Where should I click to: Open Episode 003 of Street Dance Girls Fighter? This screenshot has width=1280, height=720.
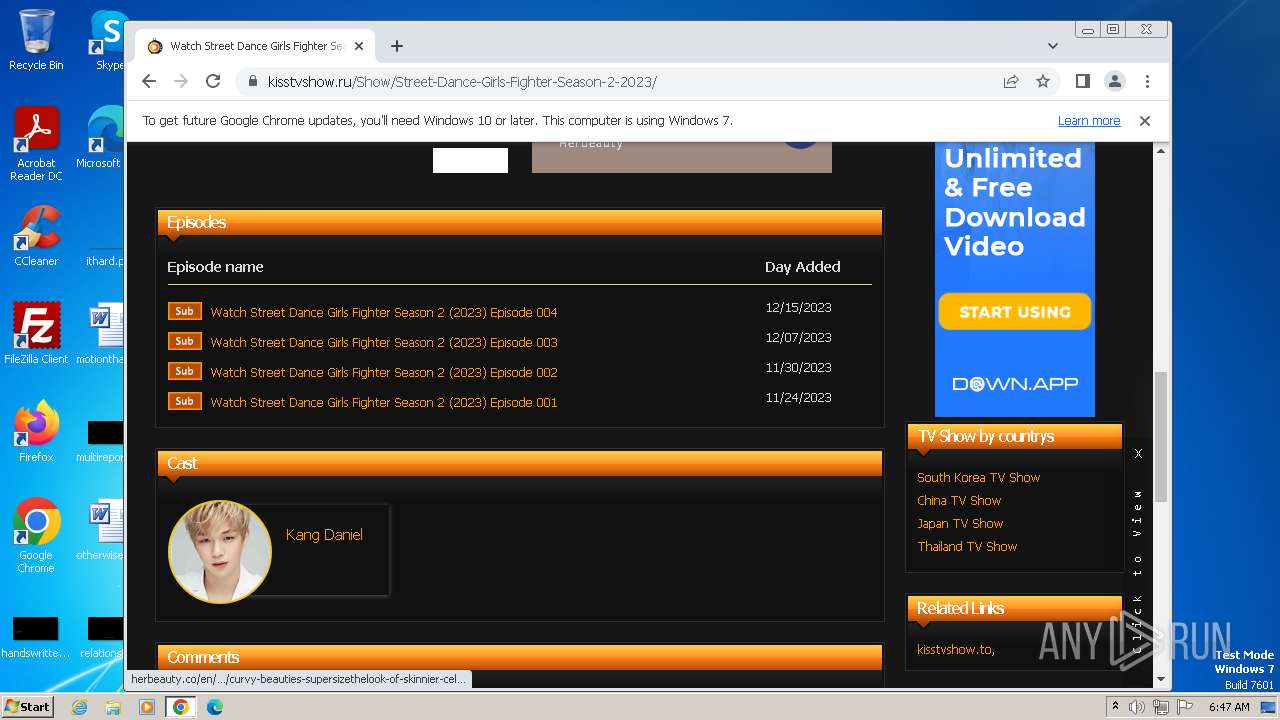(x=384, y=342)
